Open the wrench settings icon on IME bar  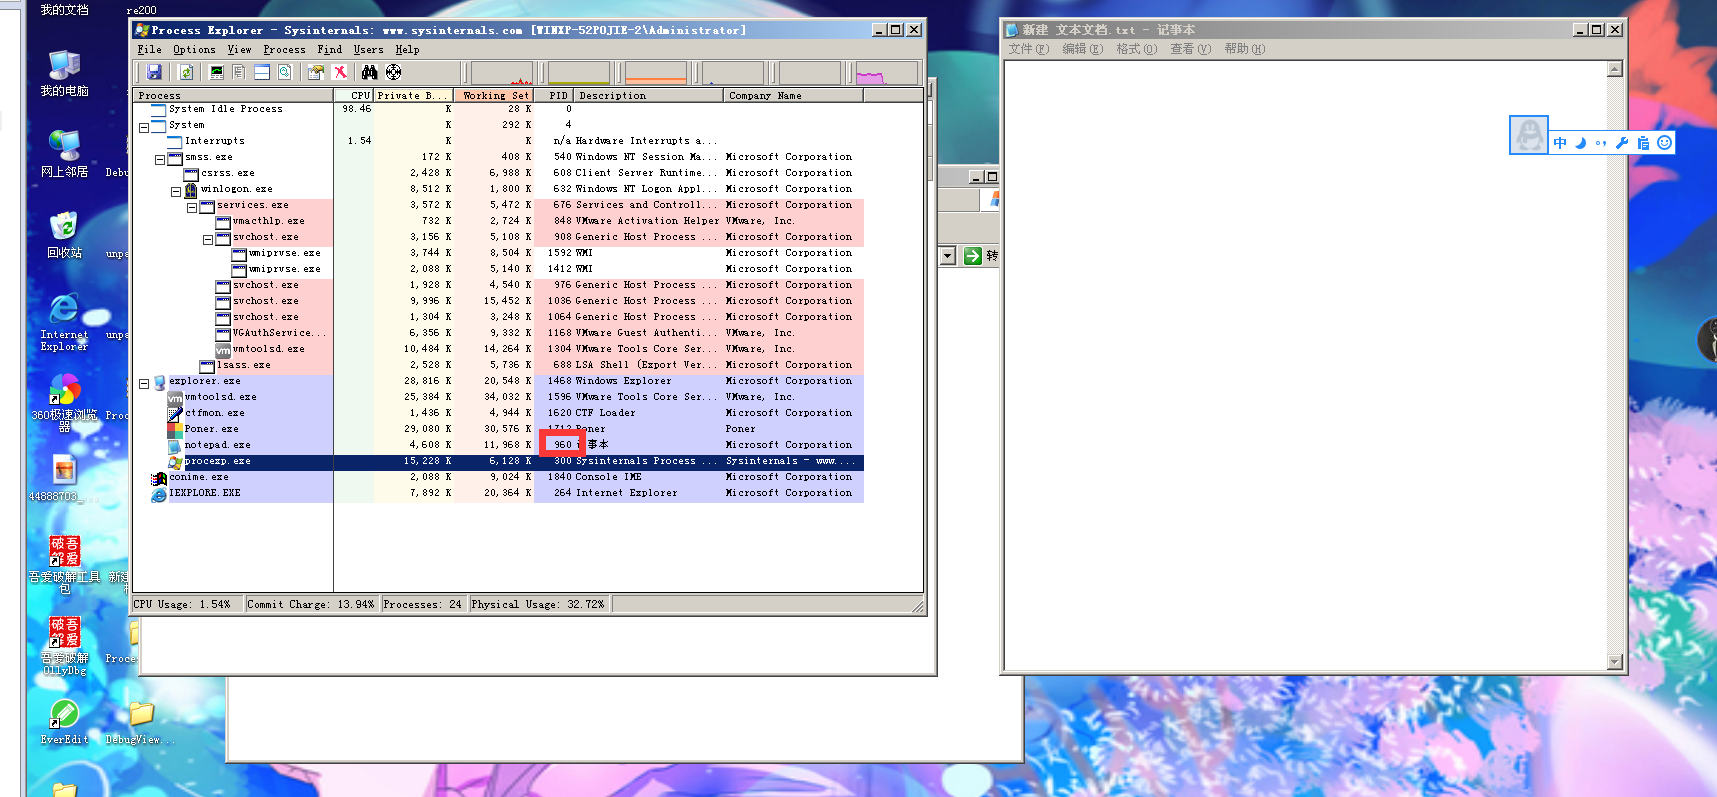pos(1622,143)
